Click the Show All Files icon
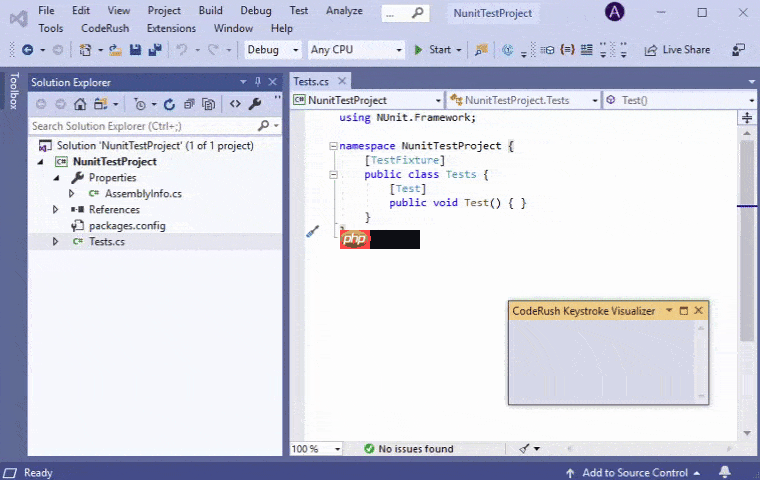 [x=208, y=104]
